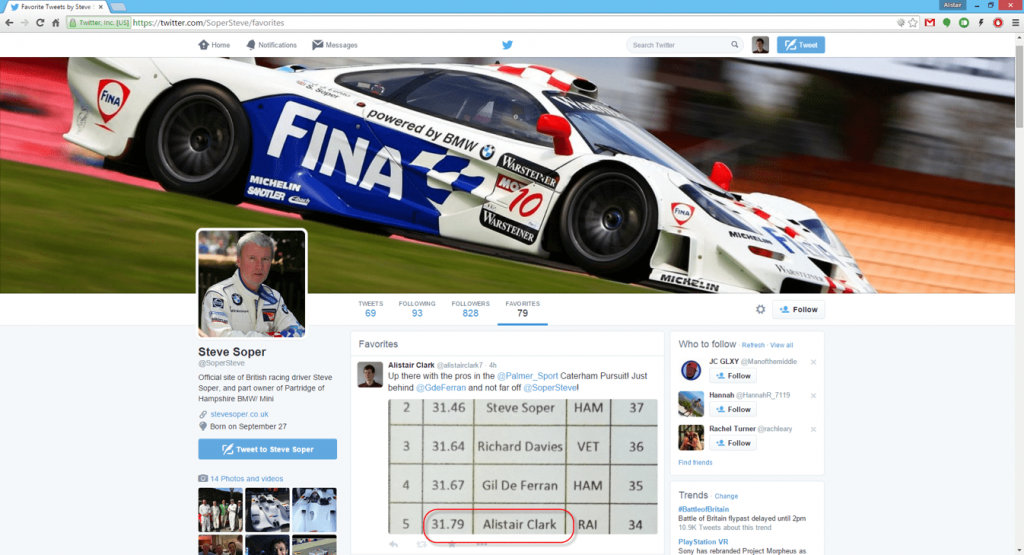Open browser home page icon
Viewport: 1024px width, 555px height.
[x=56, y=22]
